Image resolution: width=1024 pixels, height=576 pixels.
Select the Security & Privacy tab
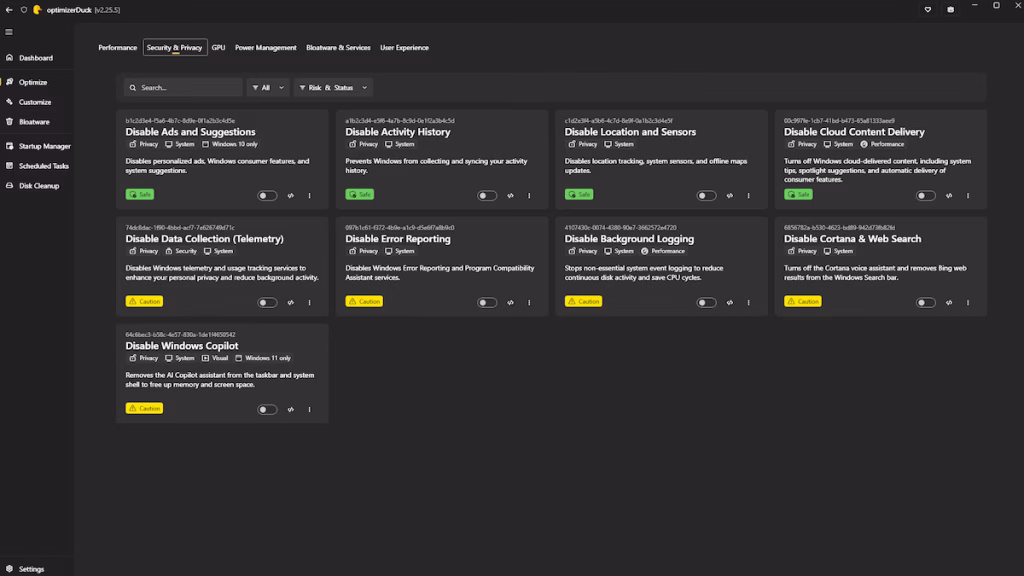click(174, 48)
